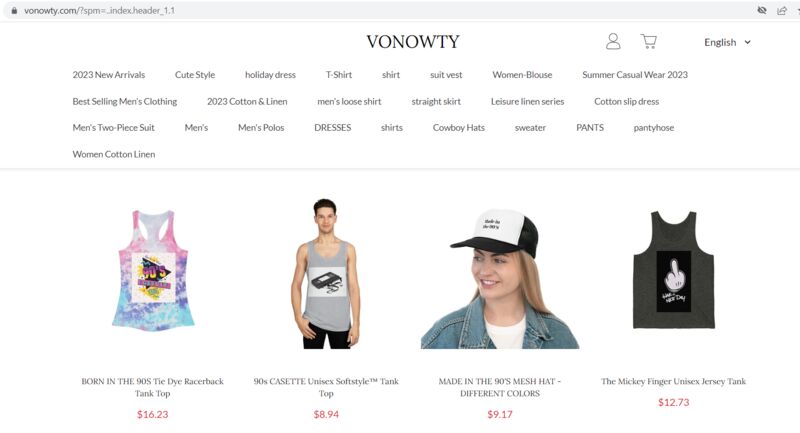Click the chevron next to English
Screen dimensions: 800x433
tap(747, 42)
